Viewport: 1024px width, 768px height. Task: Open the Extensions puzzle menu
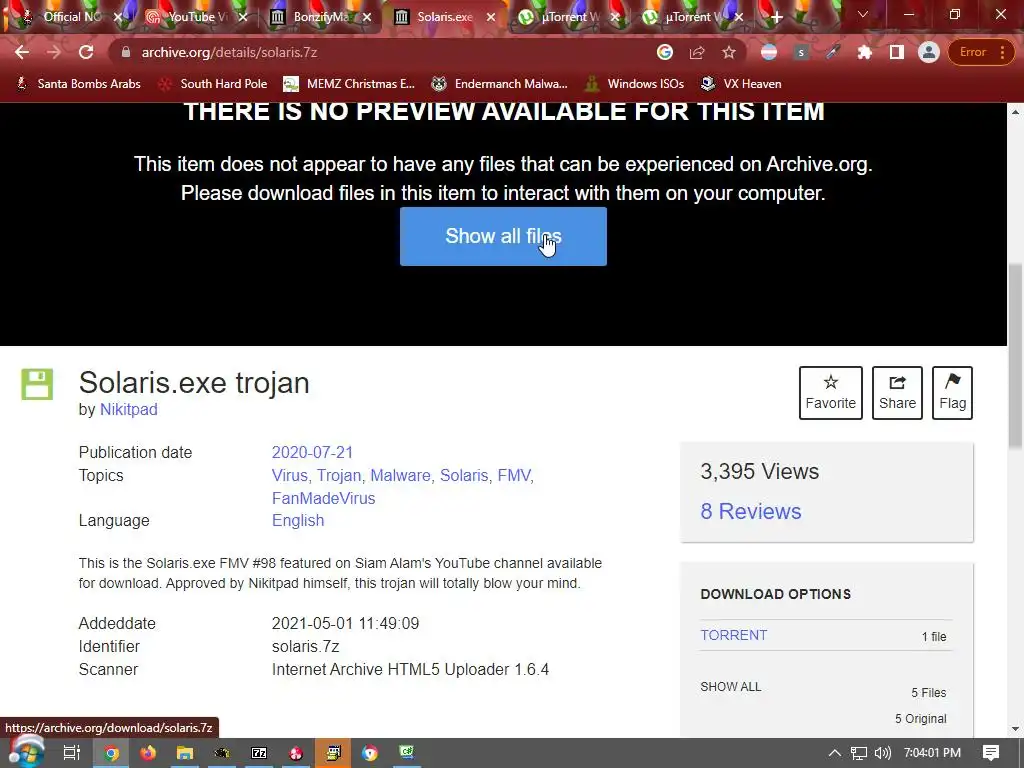pos(865,52)
